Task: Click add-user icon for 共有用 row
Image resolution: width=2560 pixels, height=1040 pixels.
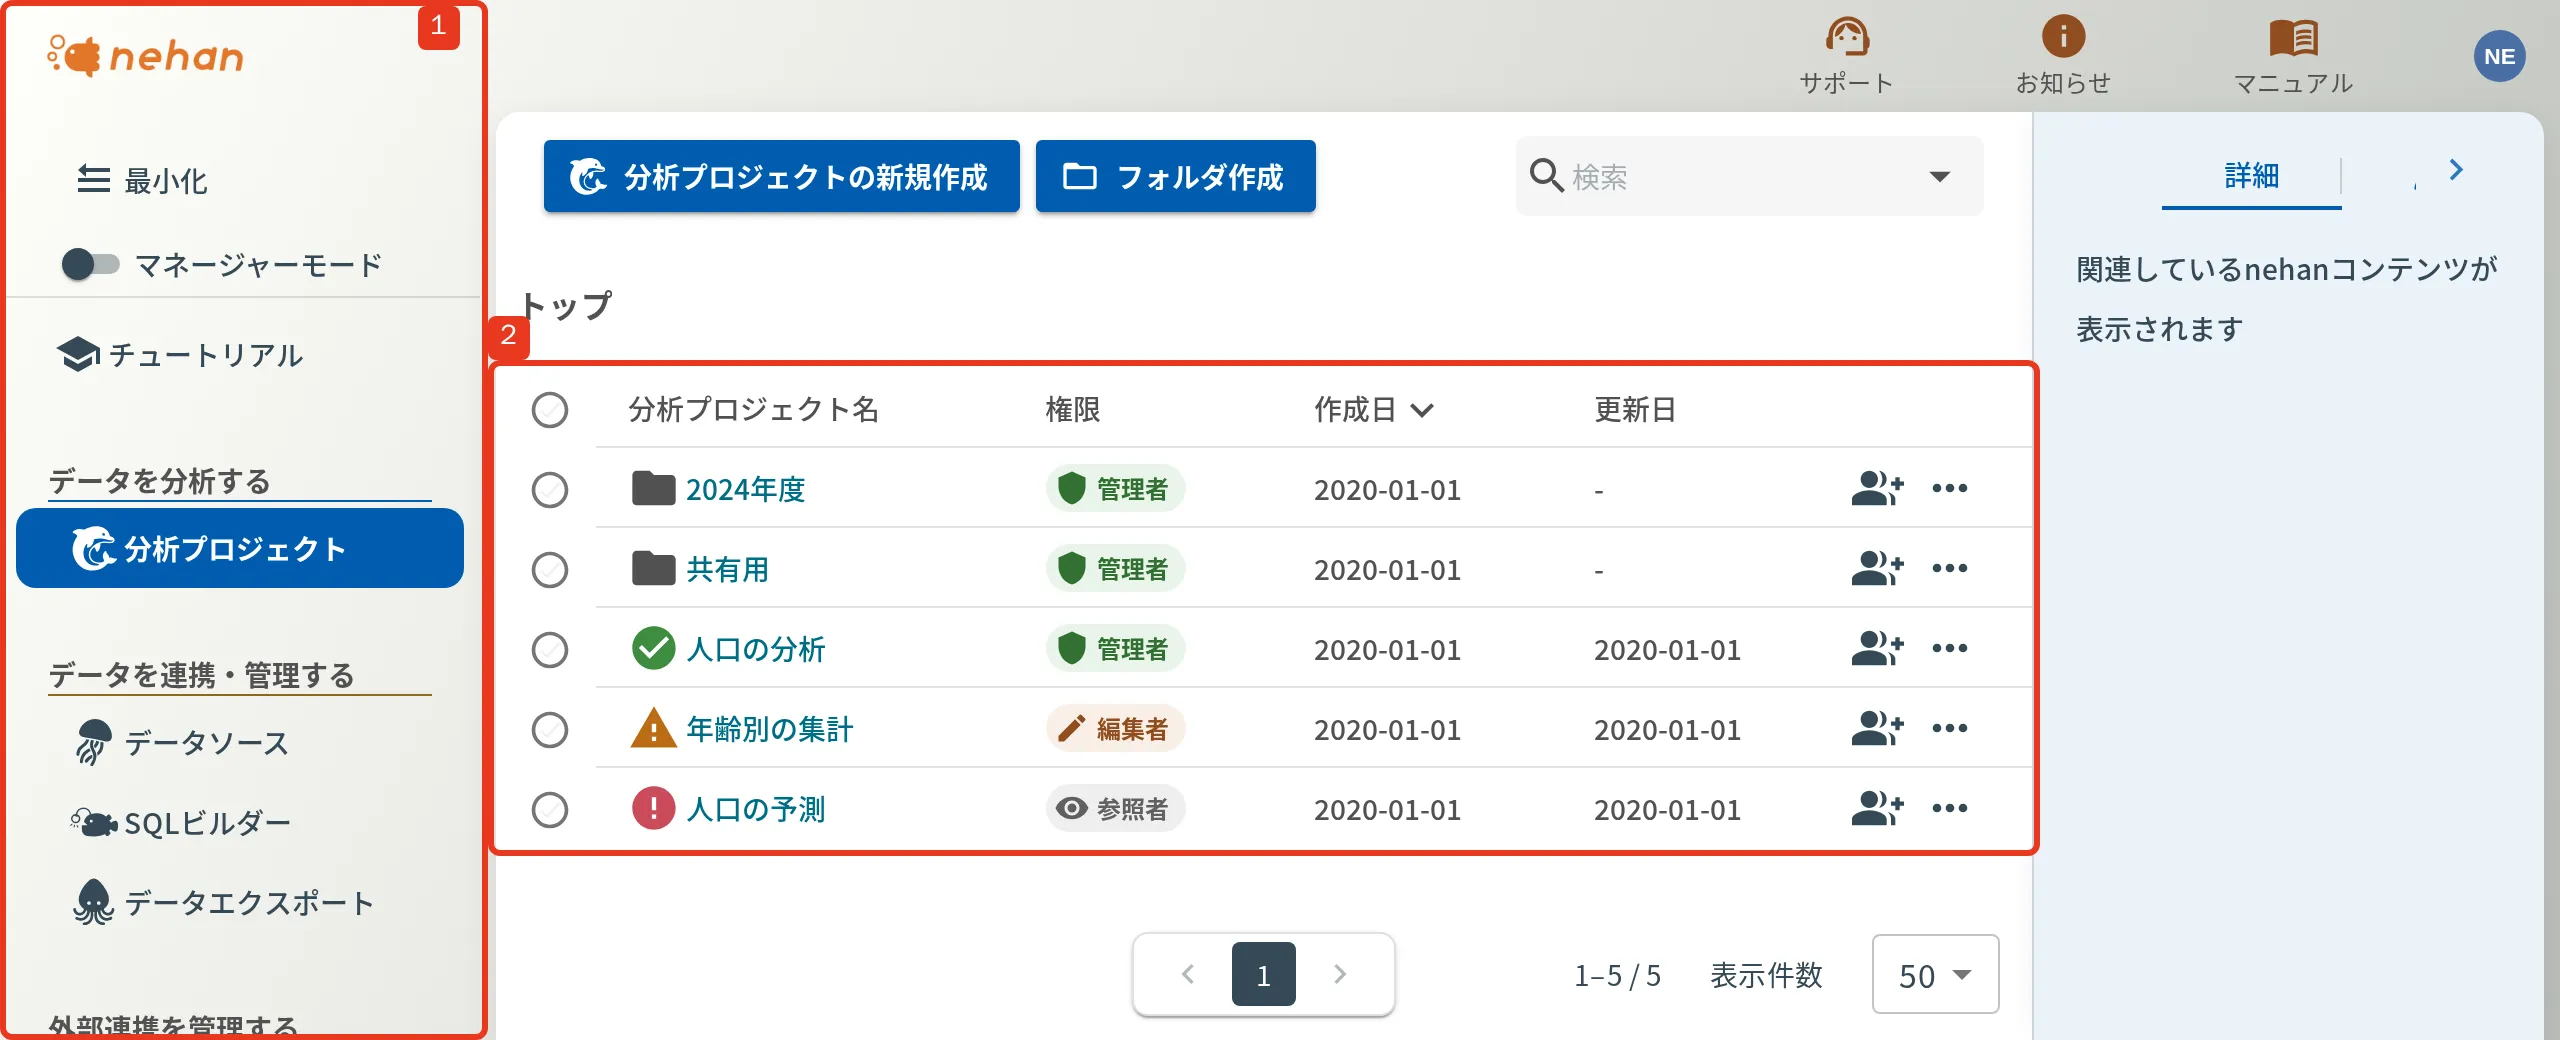Action: (1877, 568)
